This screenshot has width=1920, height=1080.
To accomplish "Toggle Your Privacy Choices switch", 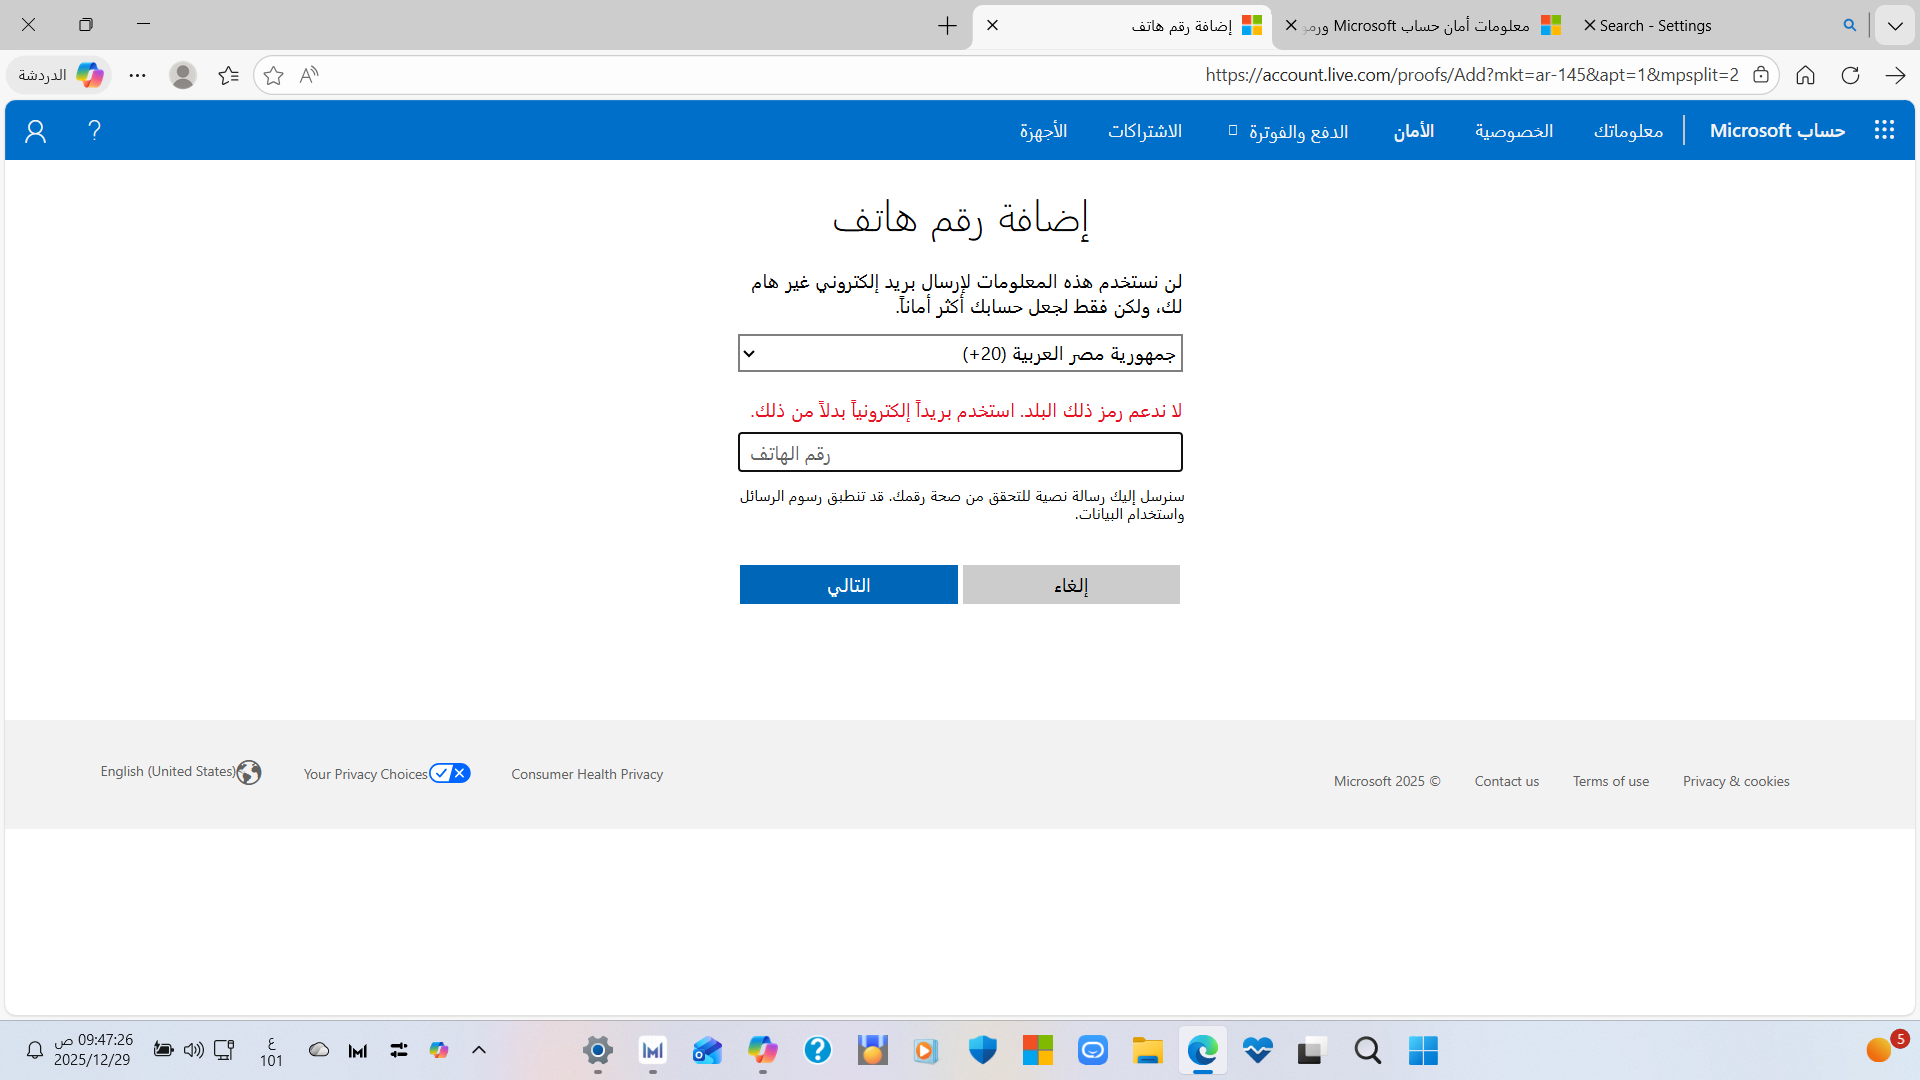I will [x=450, y=773].
